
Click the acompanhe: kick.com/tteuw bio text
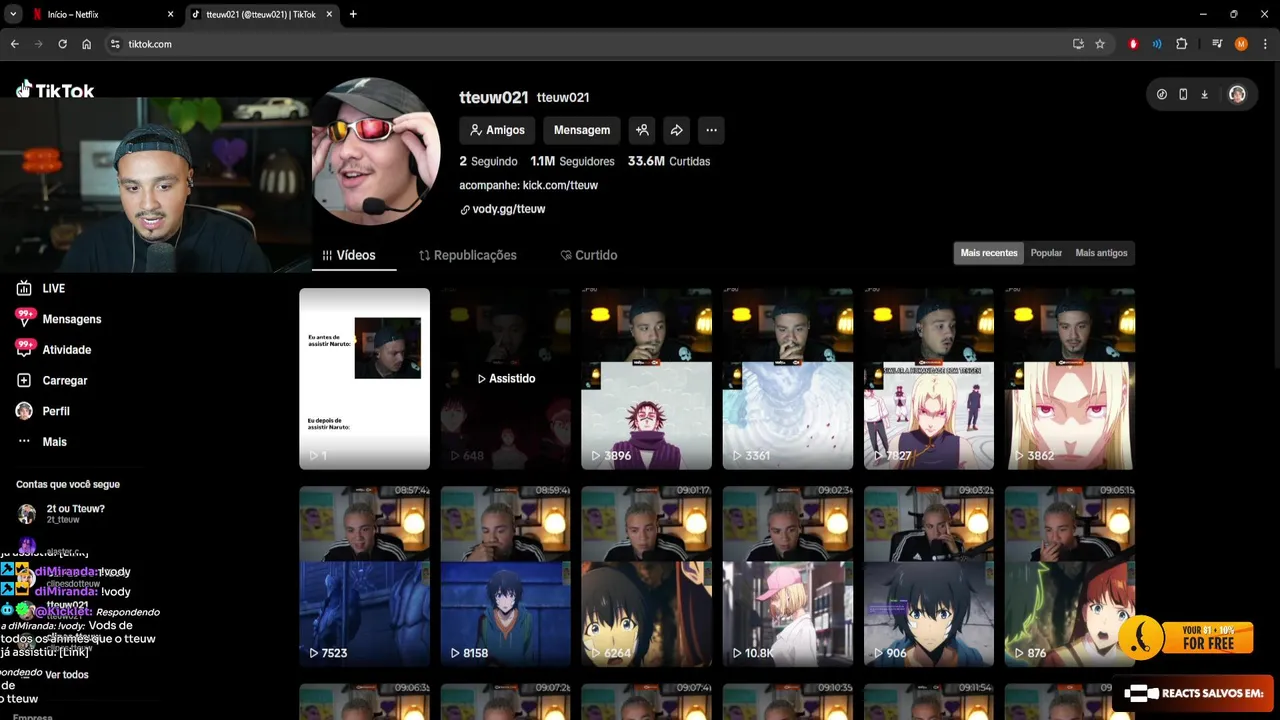(x=528, y=185)
